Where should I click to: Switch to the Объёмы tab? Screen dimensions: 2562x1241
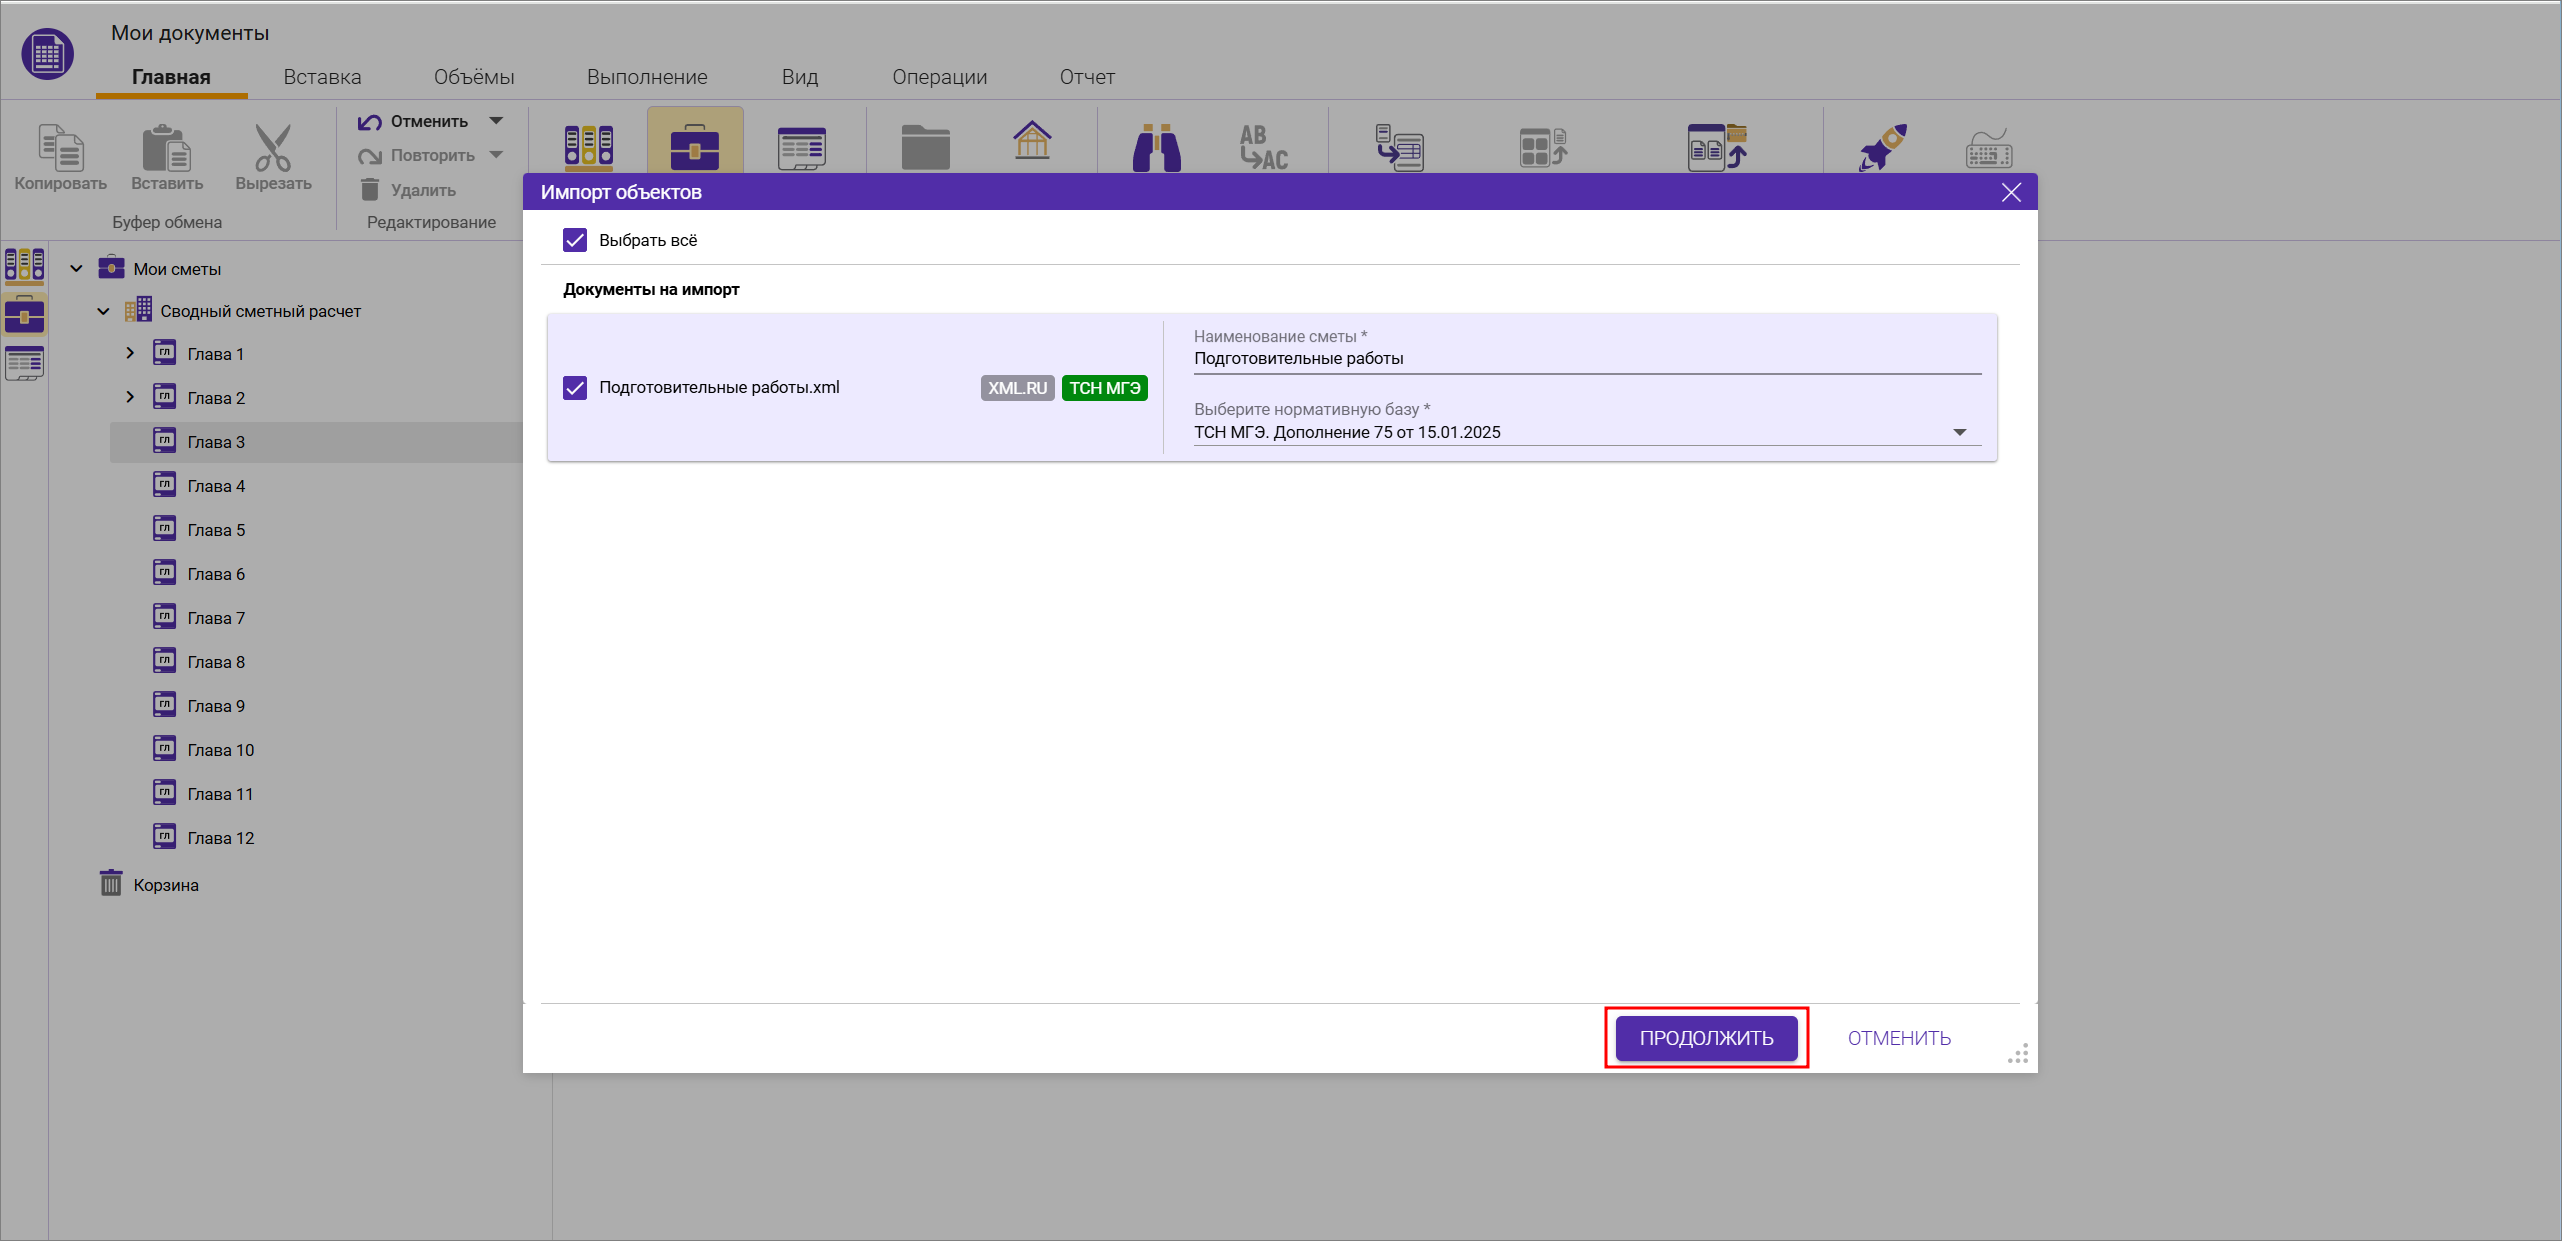click(x=474, y=77)
